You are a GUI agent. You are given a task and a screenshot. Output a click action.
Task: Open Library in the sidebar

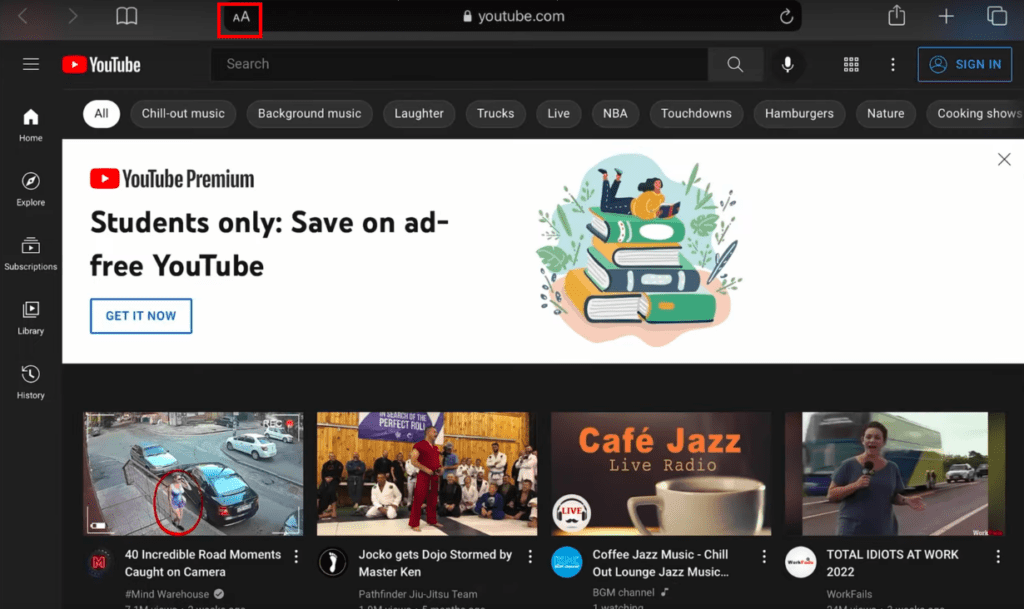tap(31, 318)
